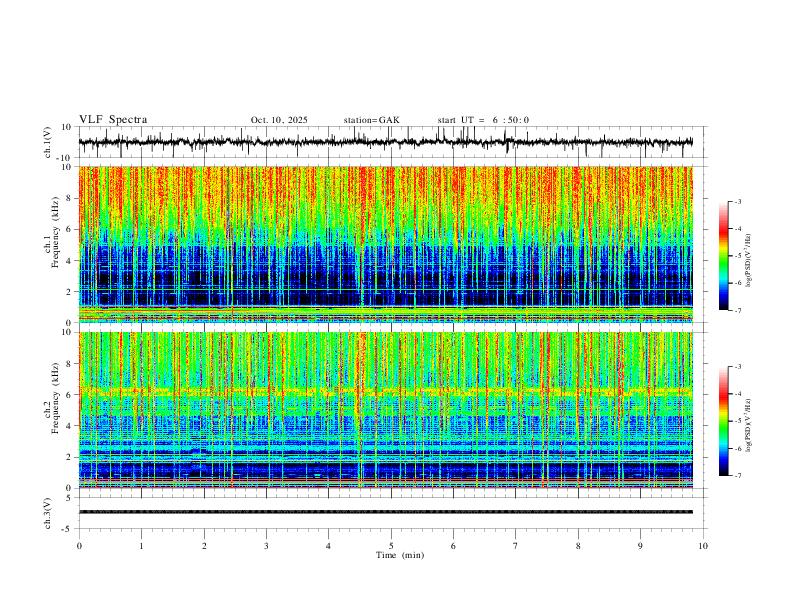Click the "4" kHz tick on ch.2 frequency axis
Viewport: 792px width, 612px height.
pos(70,426)
